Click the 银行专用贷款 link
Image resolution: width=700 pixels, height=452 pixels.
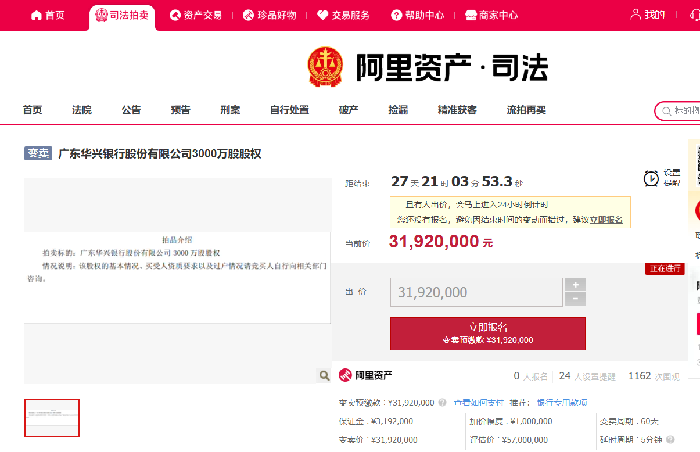coord(562,402)
